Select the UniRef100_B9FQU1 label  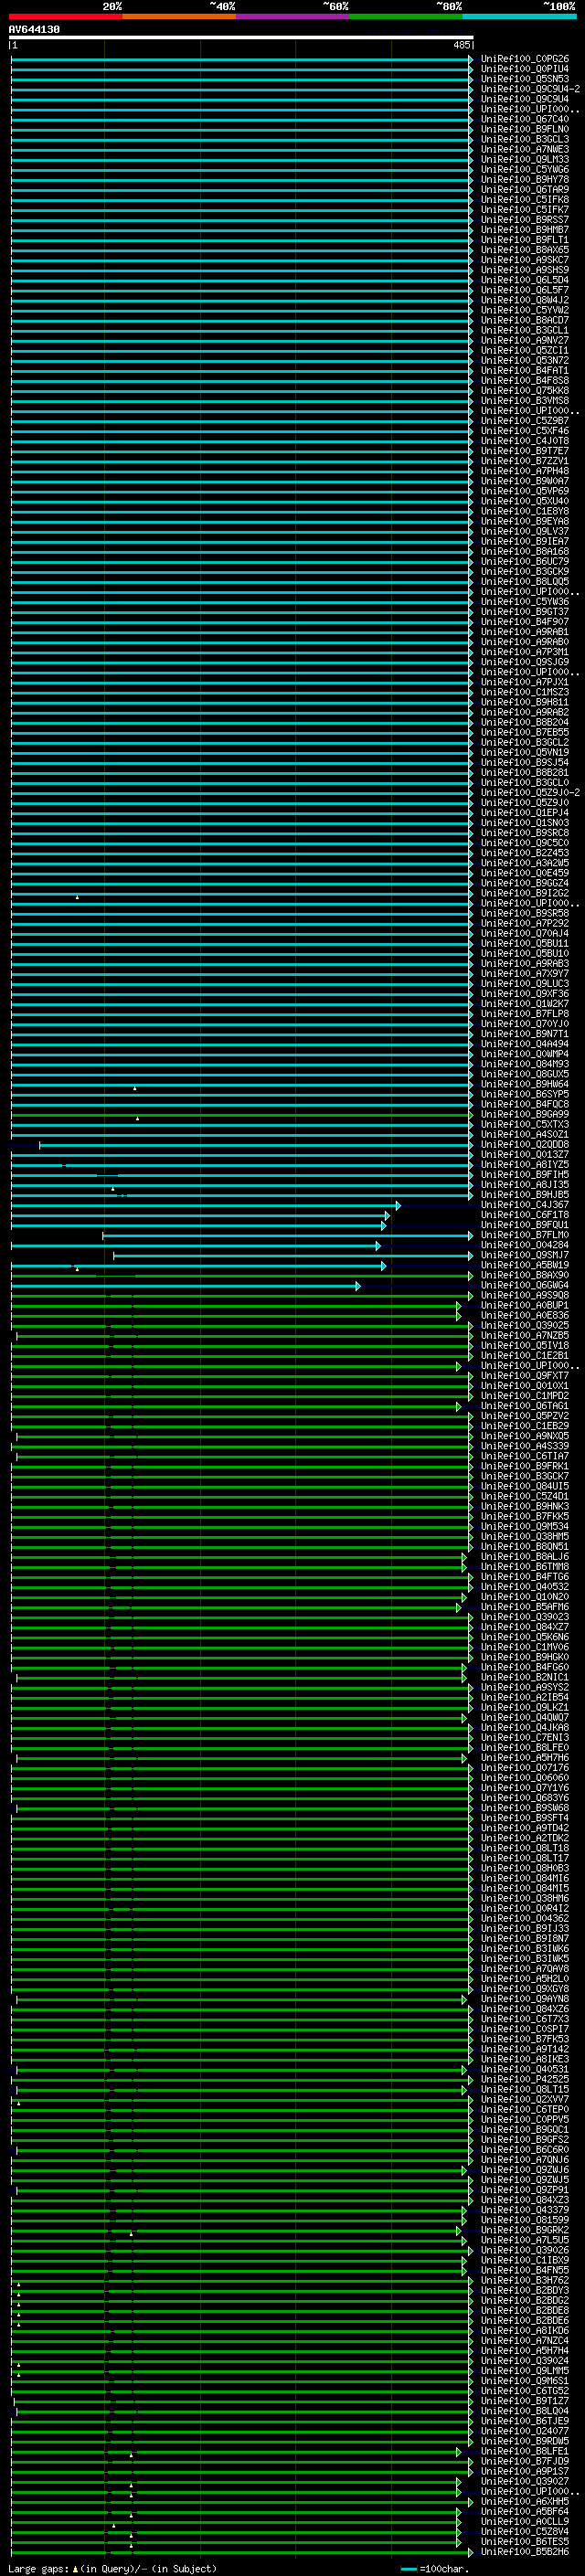point(524,1224)
